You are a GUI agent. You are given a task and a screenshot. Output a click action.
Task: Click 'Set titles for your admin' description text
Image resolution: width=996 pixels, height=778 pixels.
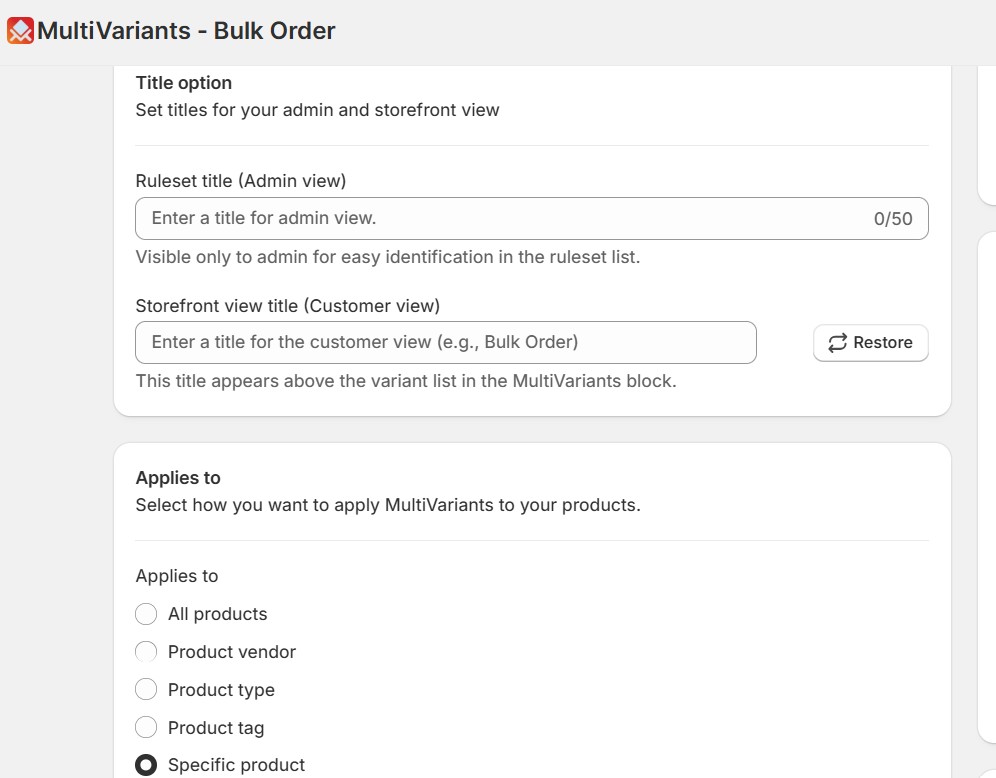tap(317, 110)
